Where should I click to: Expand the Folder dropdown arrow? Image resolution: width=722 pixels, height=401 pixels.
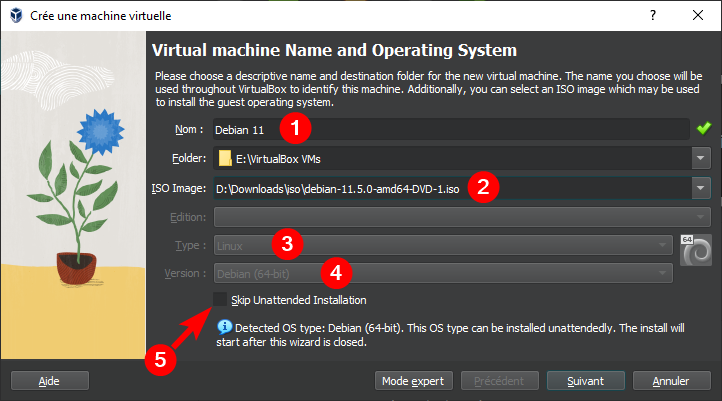click(701, 158)
